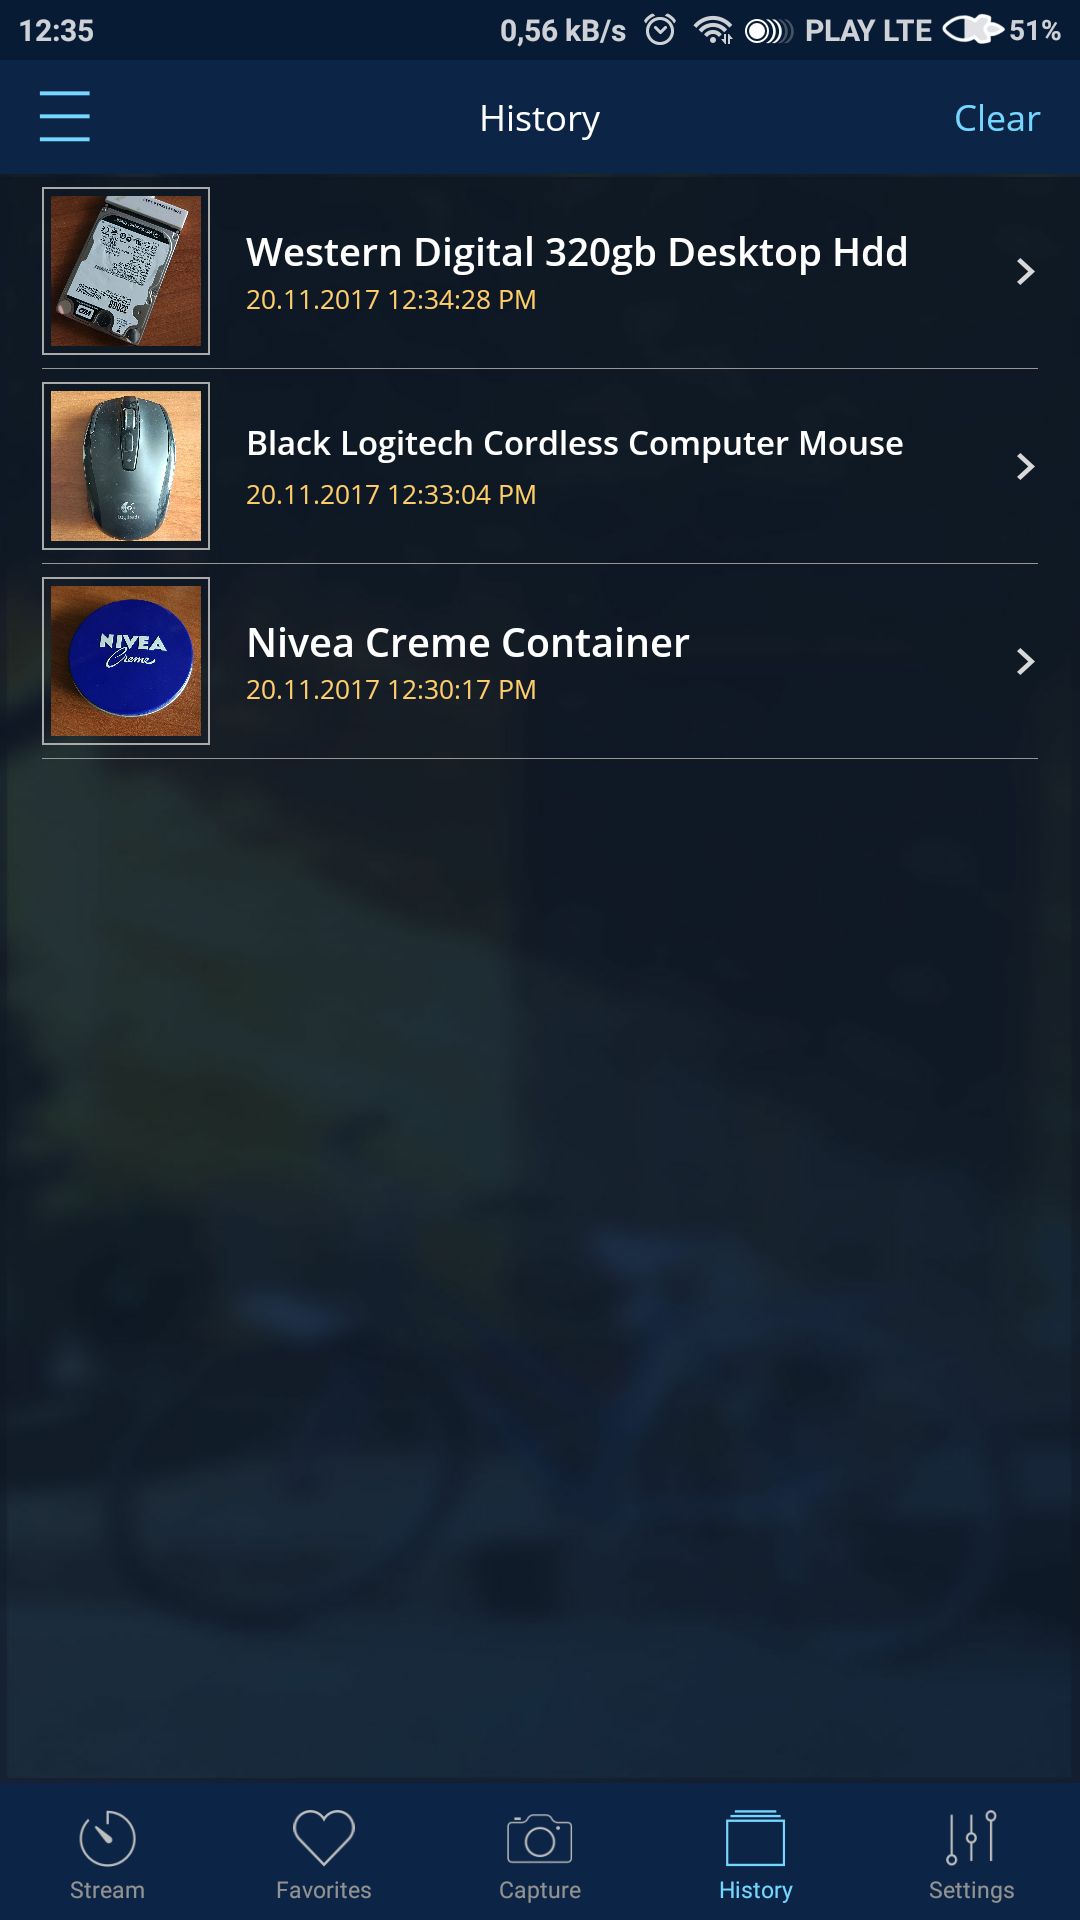Tap the Wi-Fi status bar icon
The width and height of the screenshot is (1080, 1920).
click(713, 30)
